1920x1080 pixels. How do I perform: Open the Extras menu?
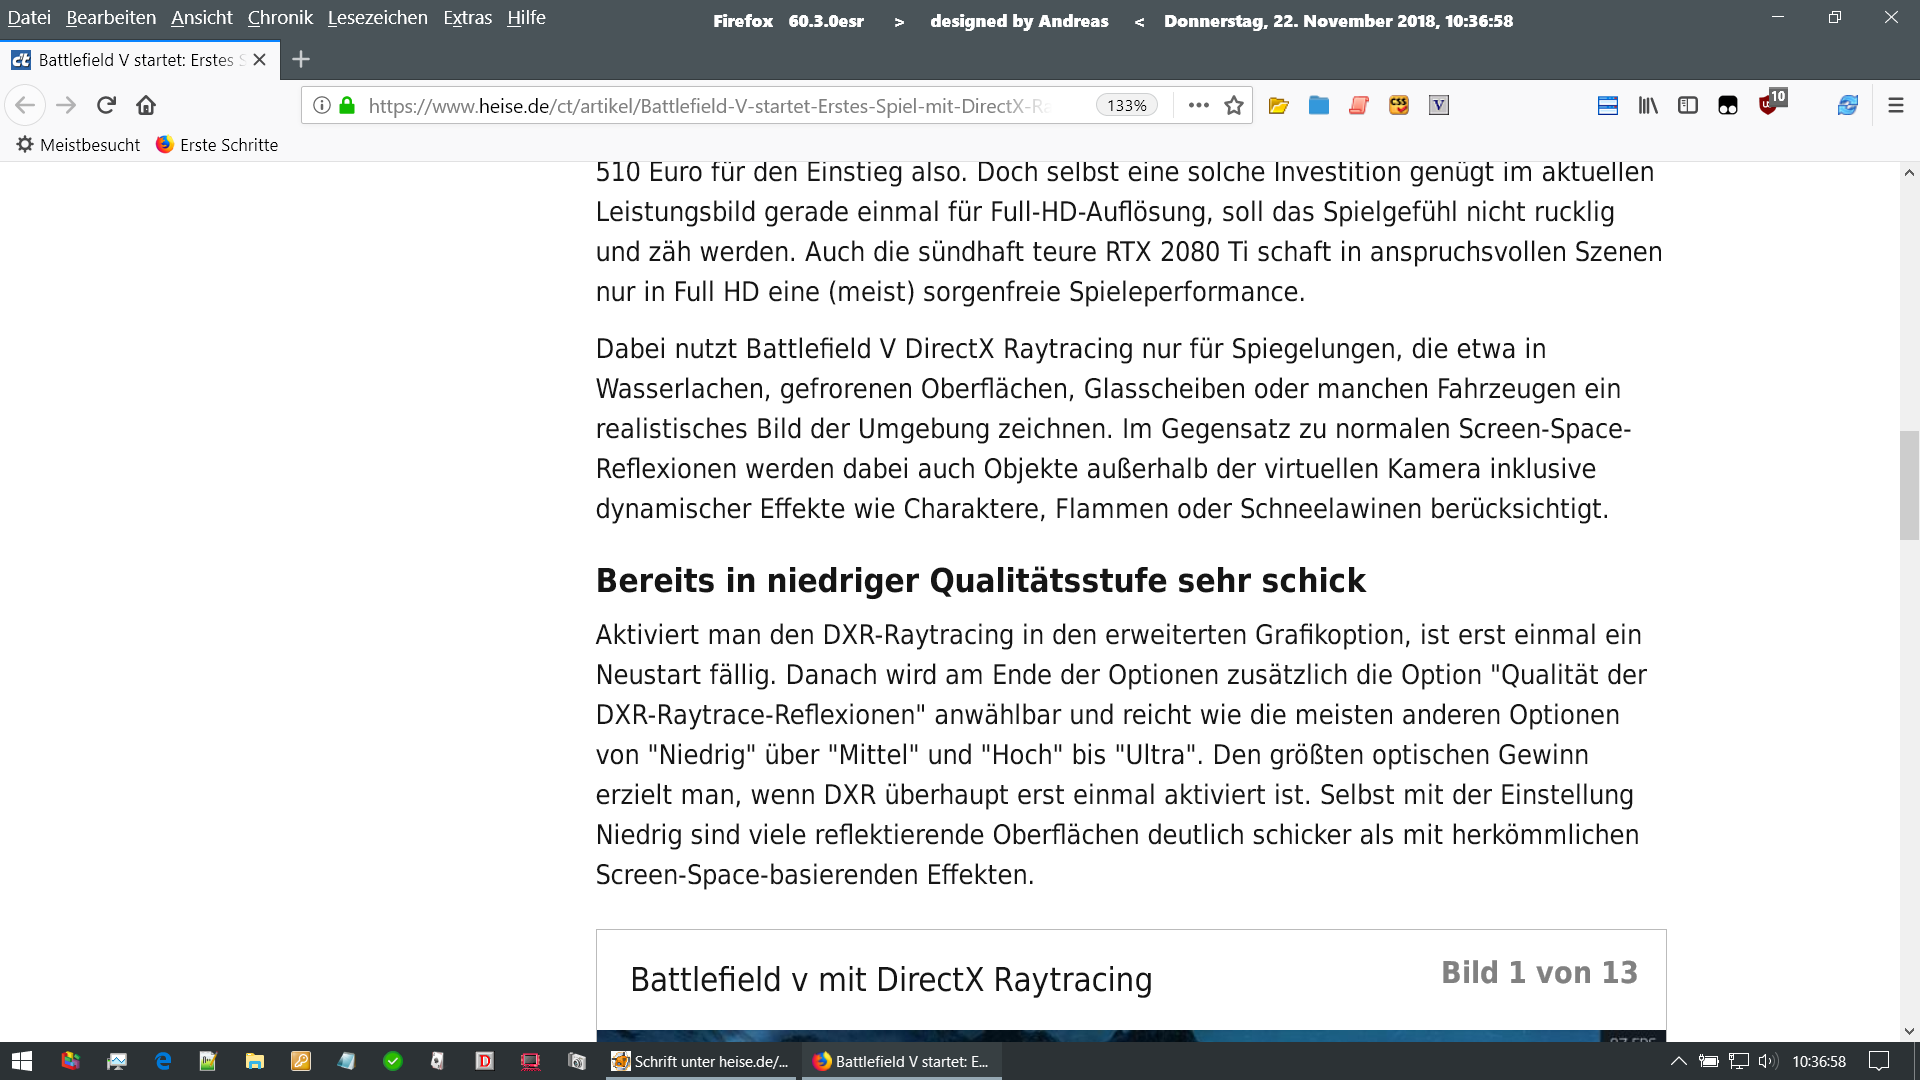tap(467, 18)
